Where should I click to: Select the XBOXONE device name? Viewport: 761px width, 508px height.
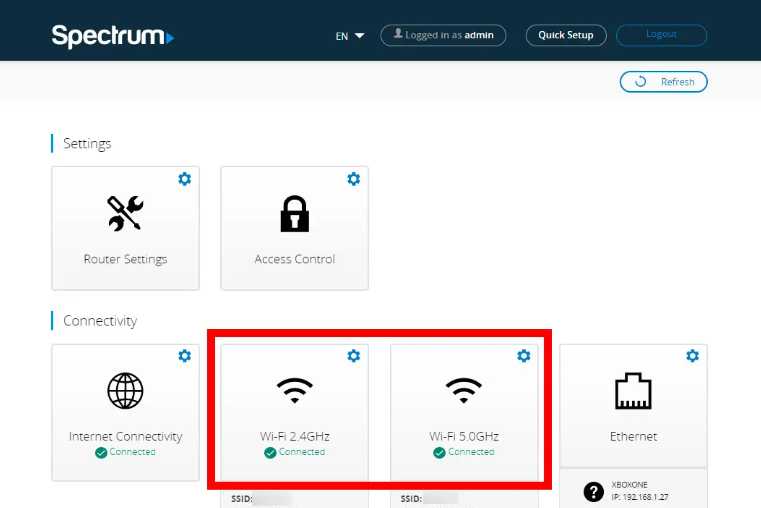pos(629,485)
